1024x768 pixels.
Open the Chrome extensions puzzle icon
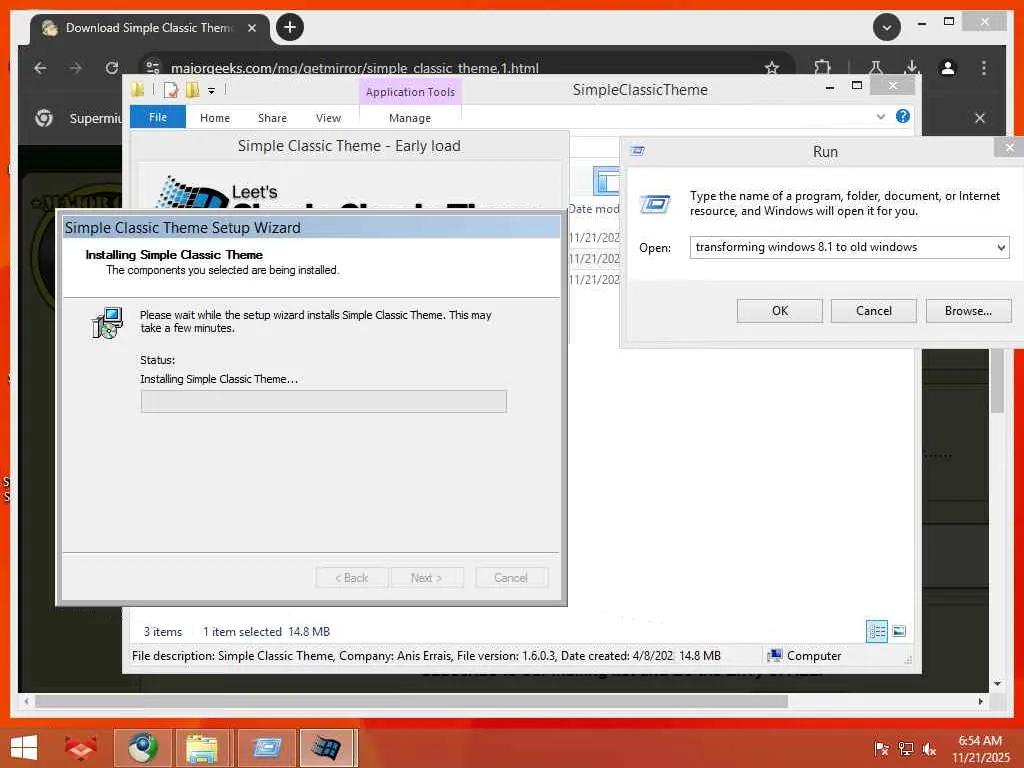822,67
